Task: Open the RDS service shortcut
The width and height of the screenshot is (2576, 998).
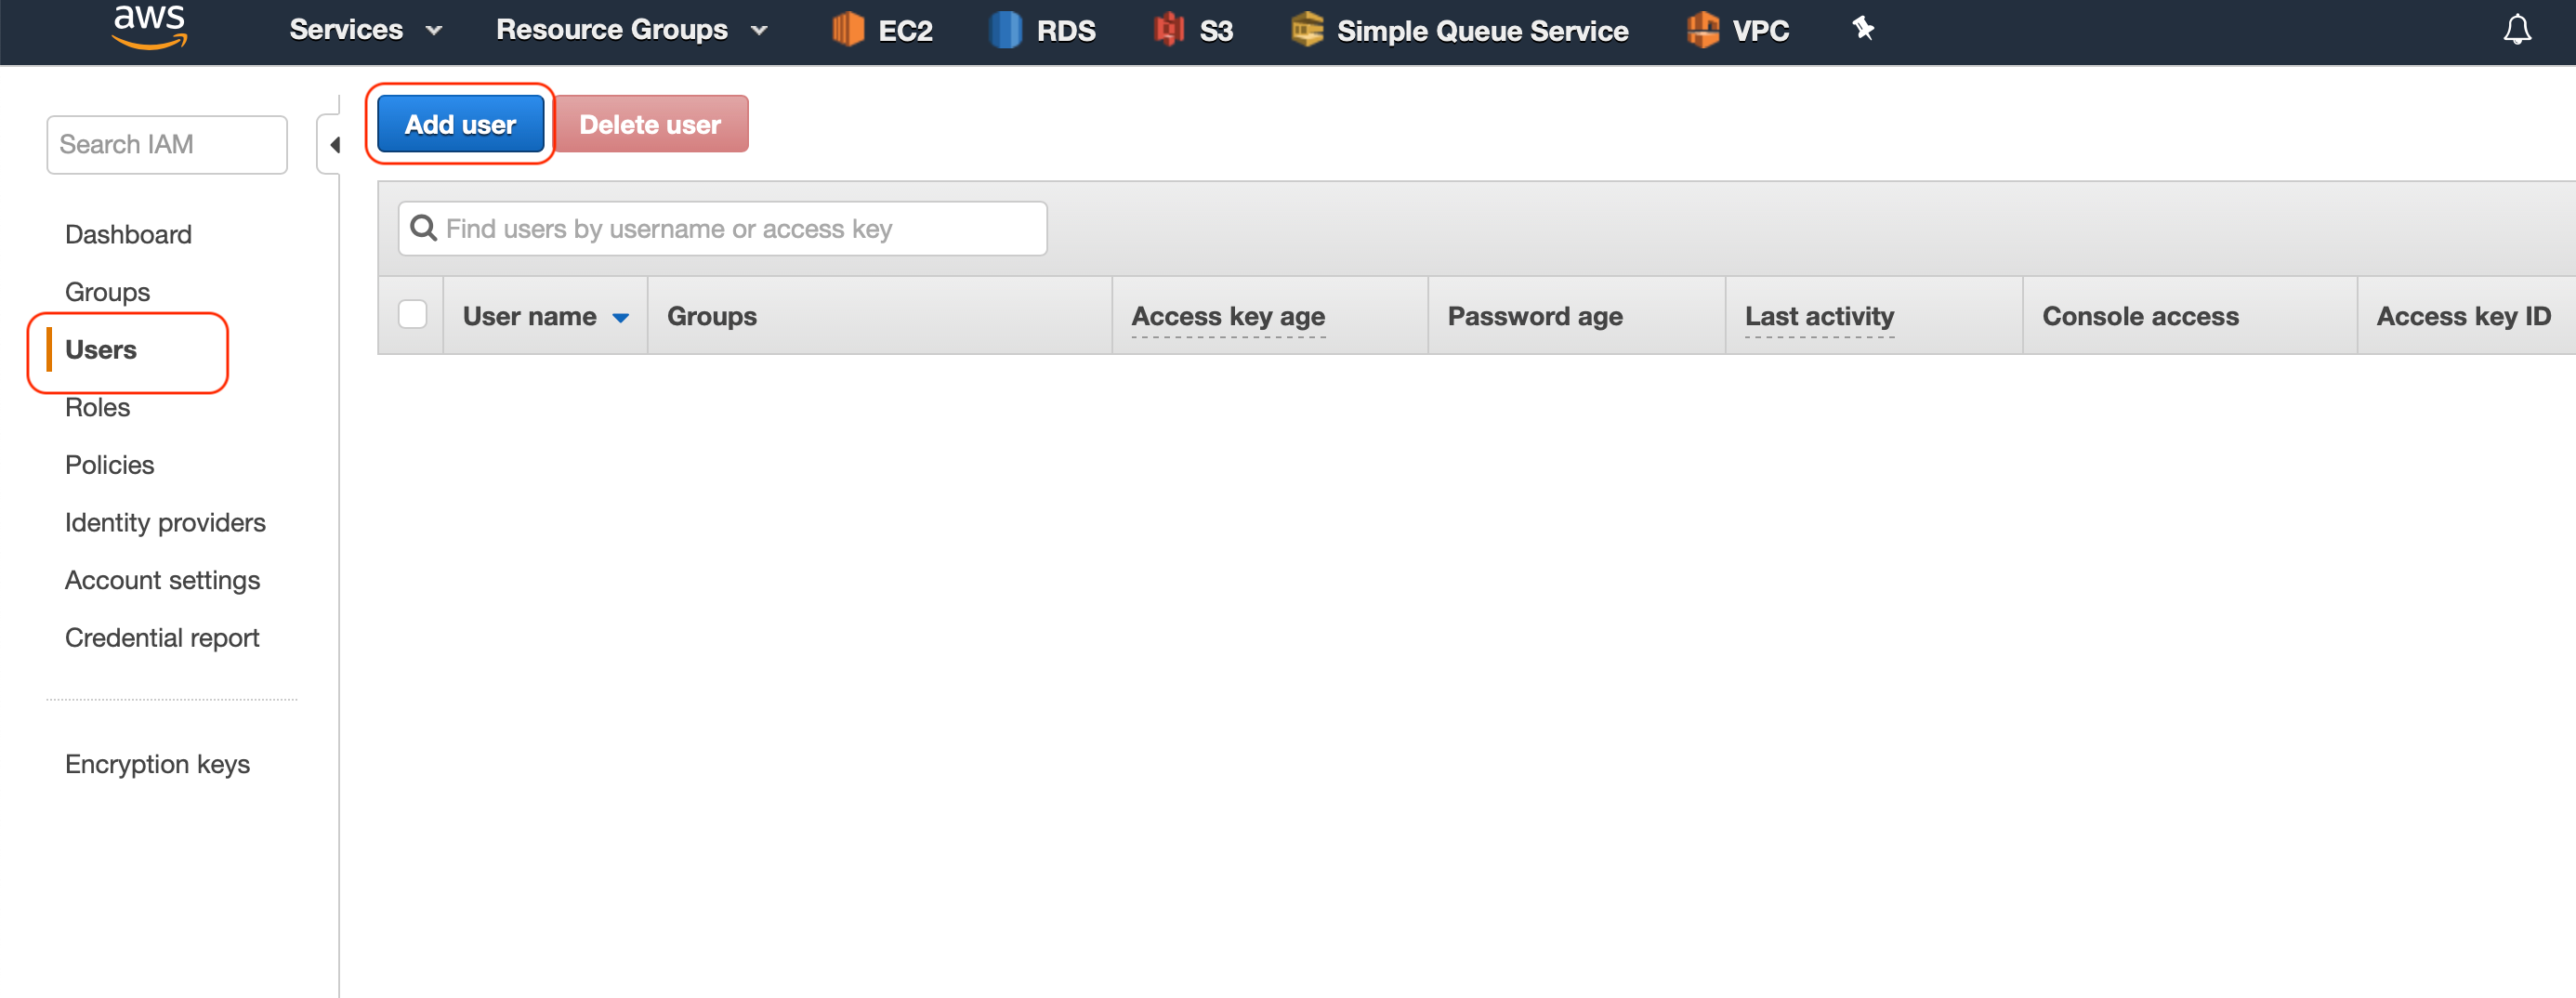Action: (1044, 30)
